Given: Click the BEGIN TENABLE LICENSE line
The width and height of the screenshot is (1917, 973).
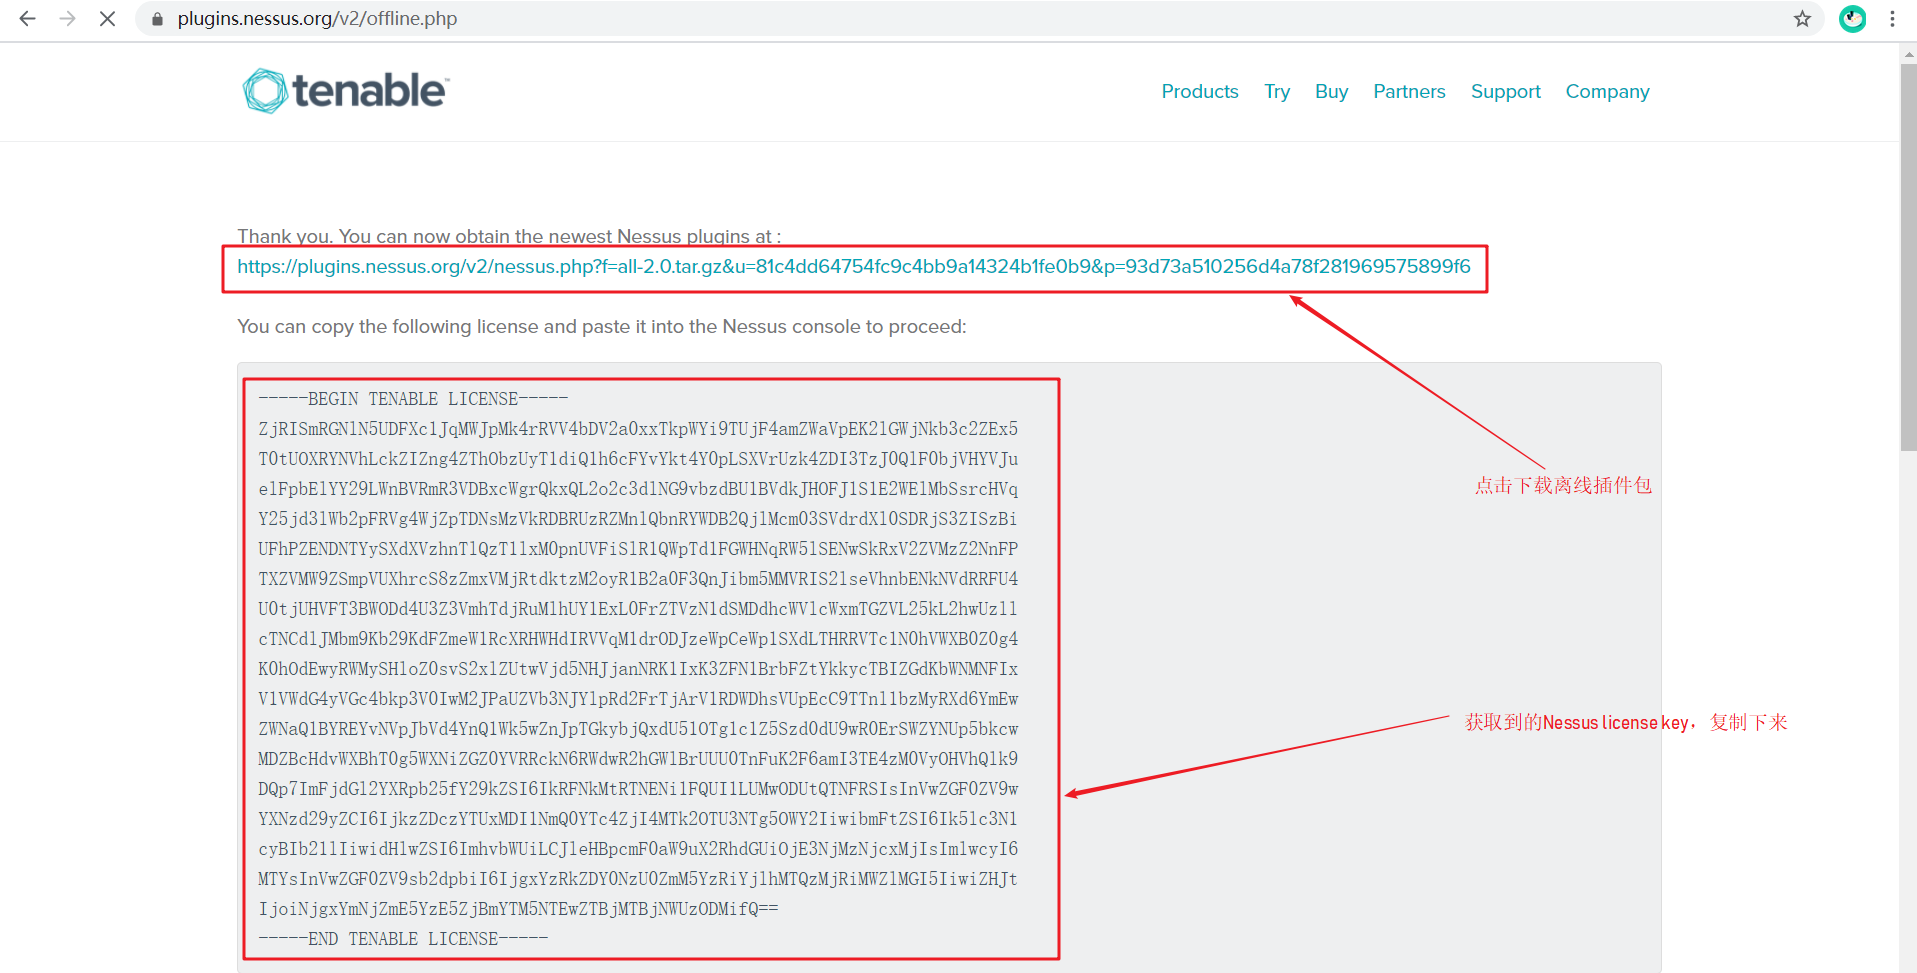Looking at the screenshot, I should pyautogui.click(x=413, y=399).
